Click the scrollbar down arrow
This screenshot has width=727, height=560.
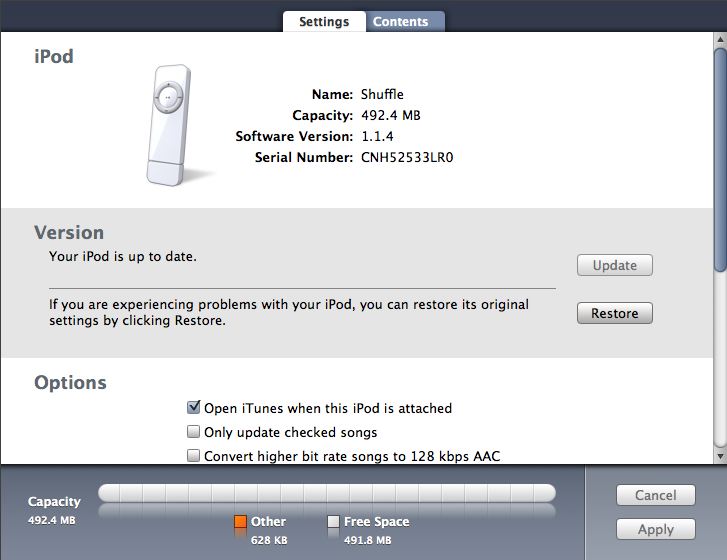pyautogui.click(x=720, y=456)
